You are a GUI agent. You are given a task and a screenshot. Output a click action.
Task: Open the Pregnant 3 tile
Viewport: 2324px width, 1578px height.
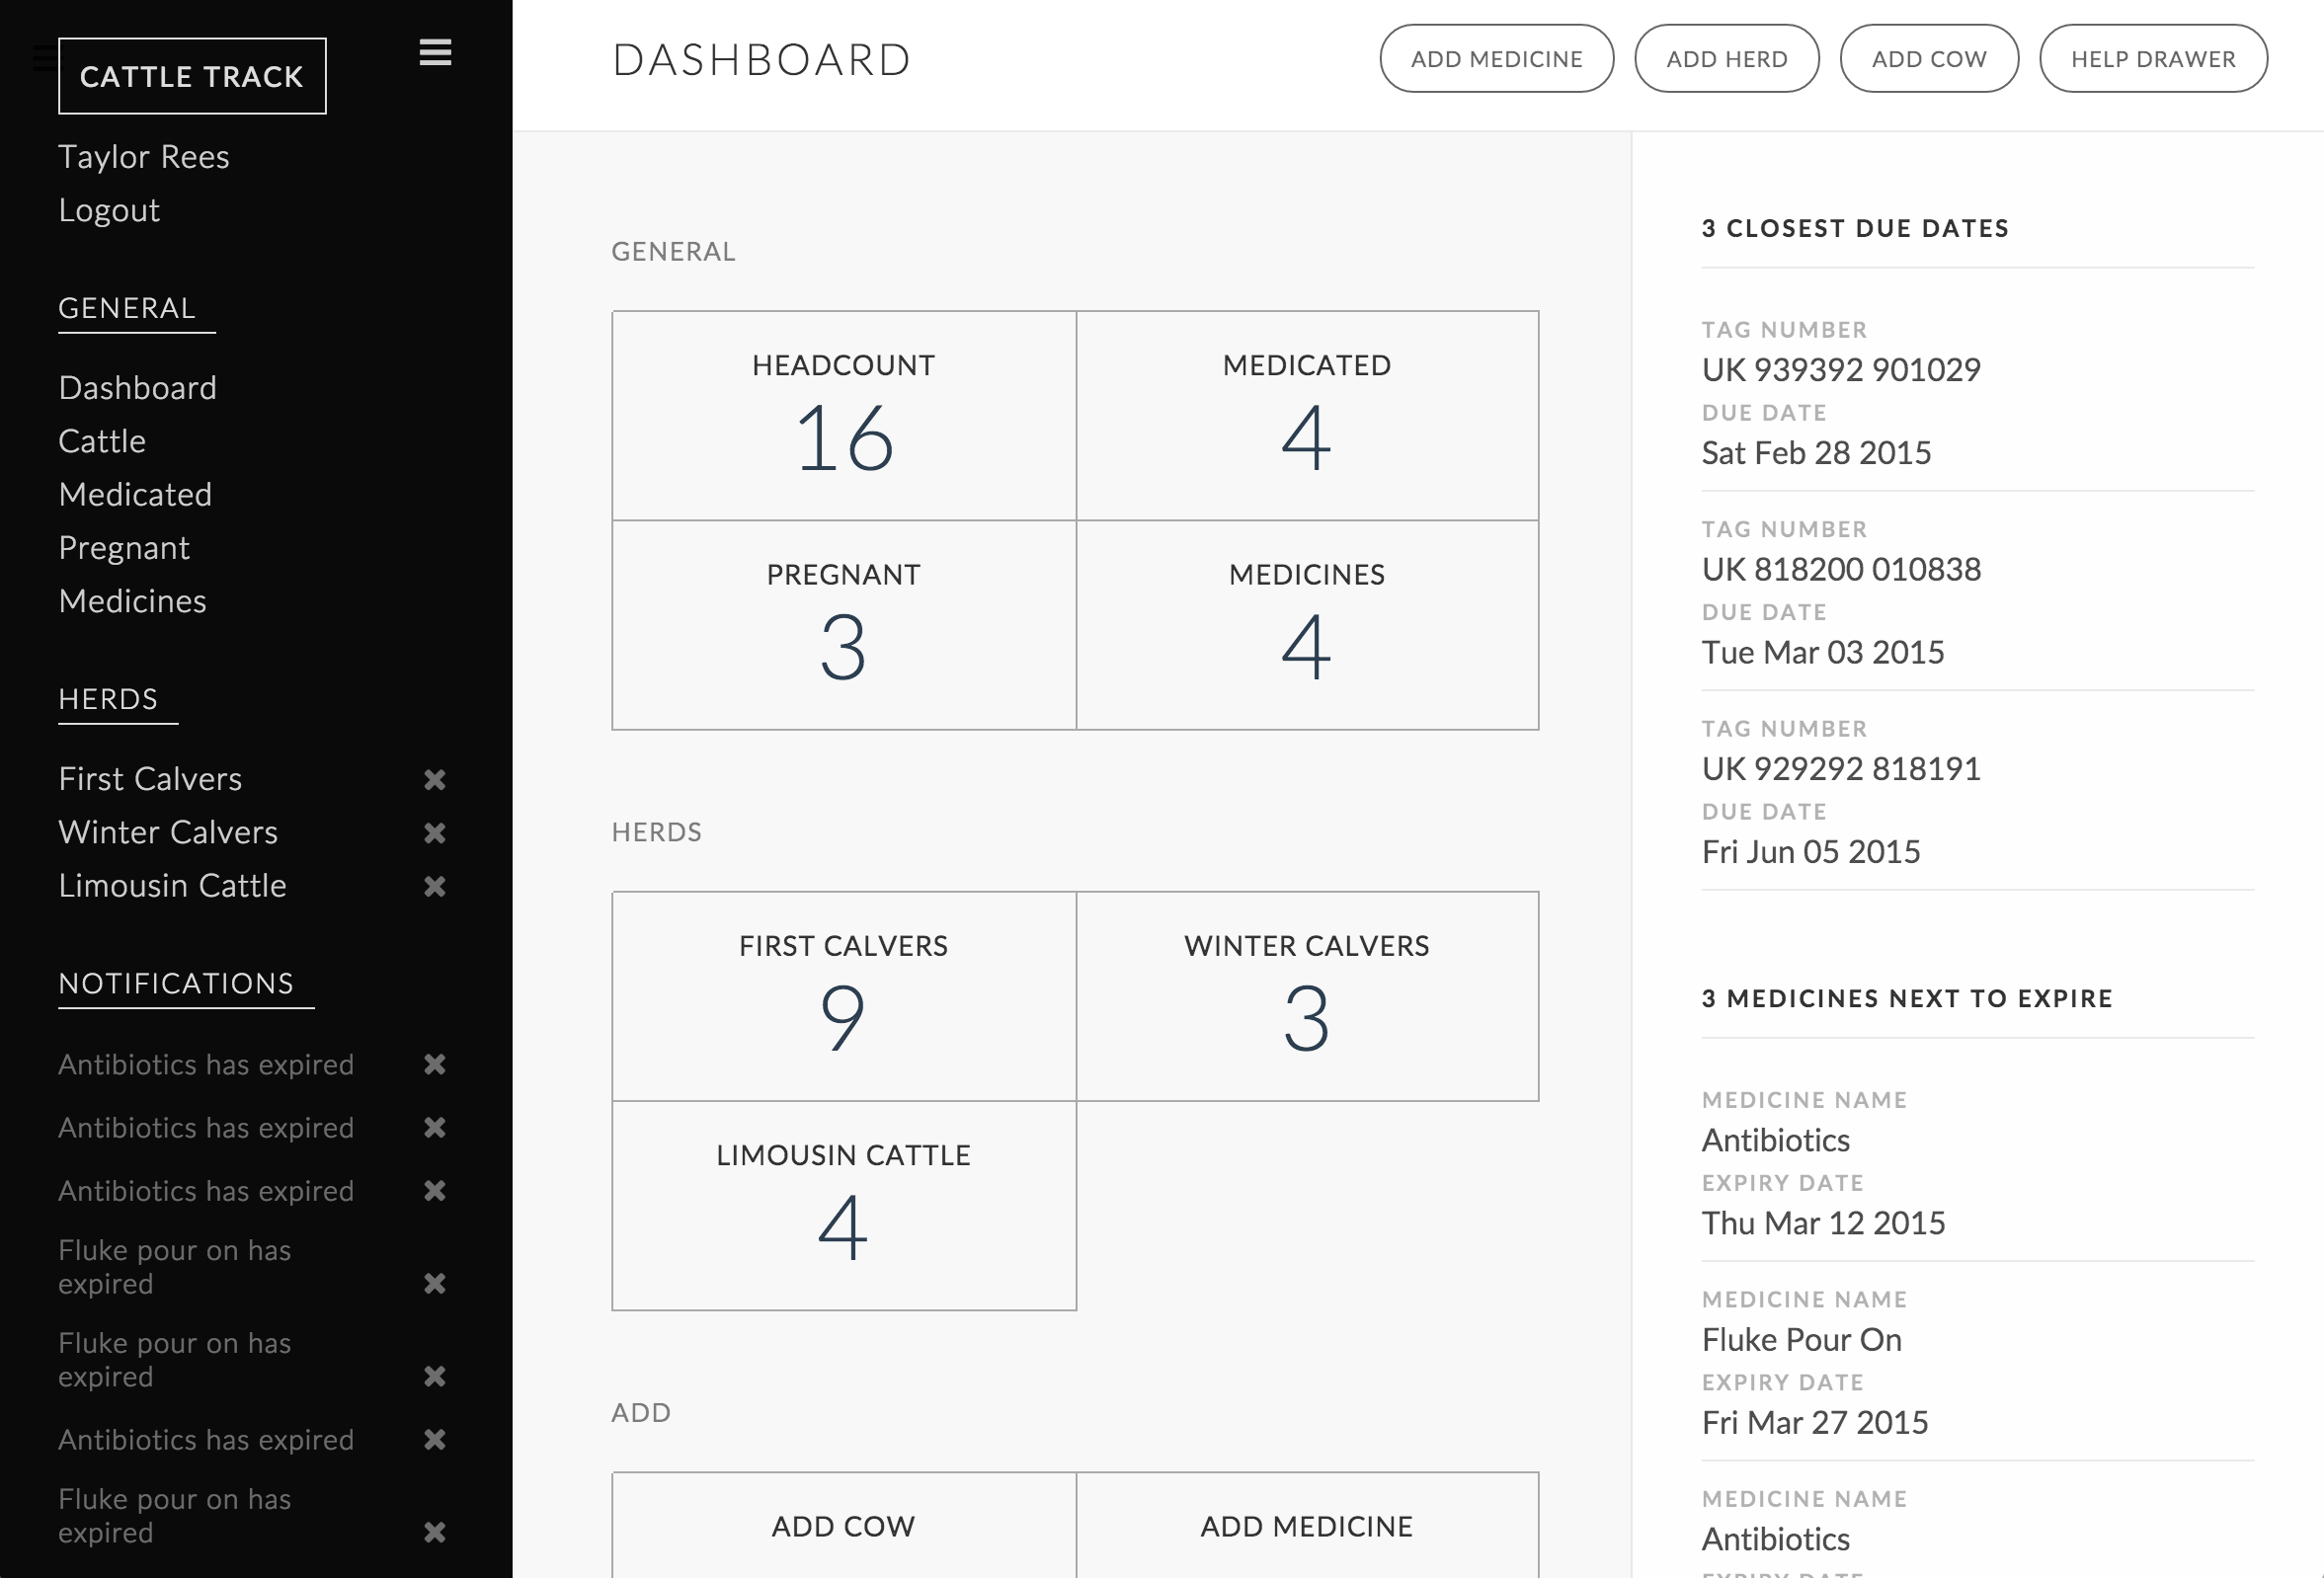click(844, 625)
